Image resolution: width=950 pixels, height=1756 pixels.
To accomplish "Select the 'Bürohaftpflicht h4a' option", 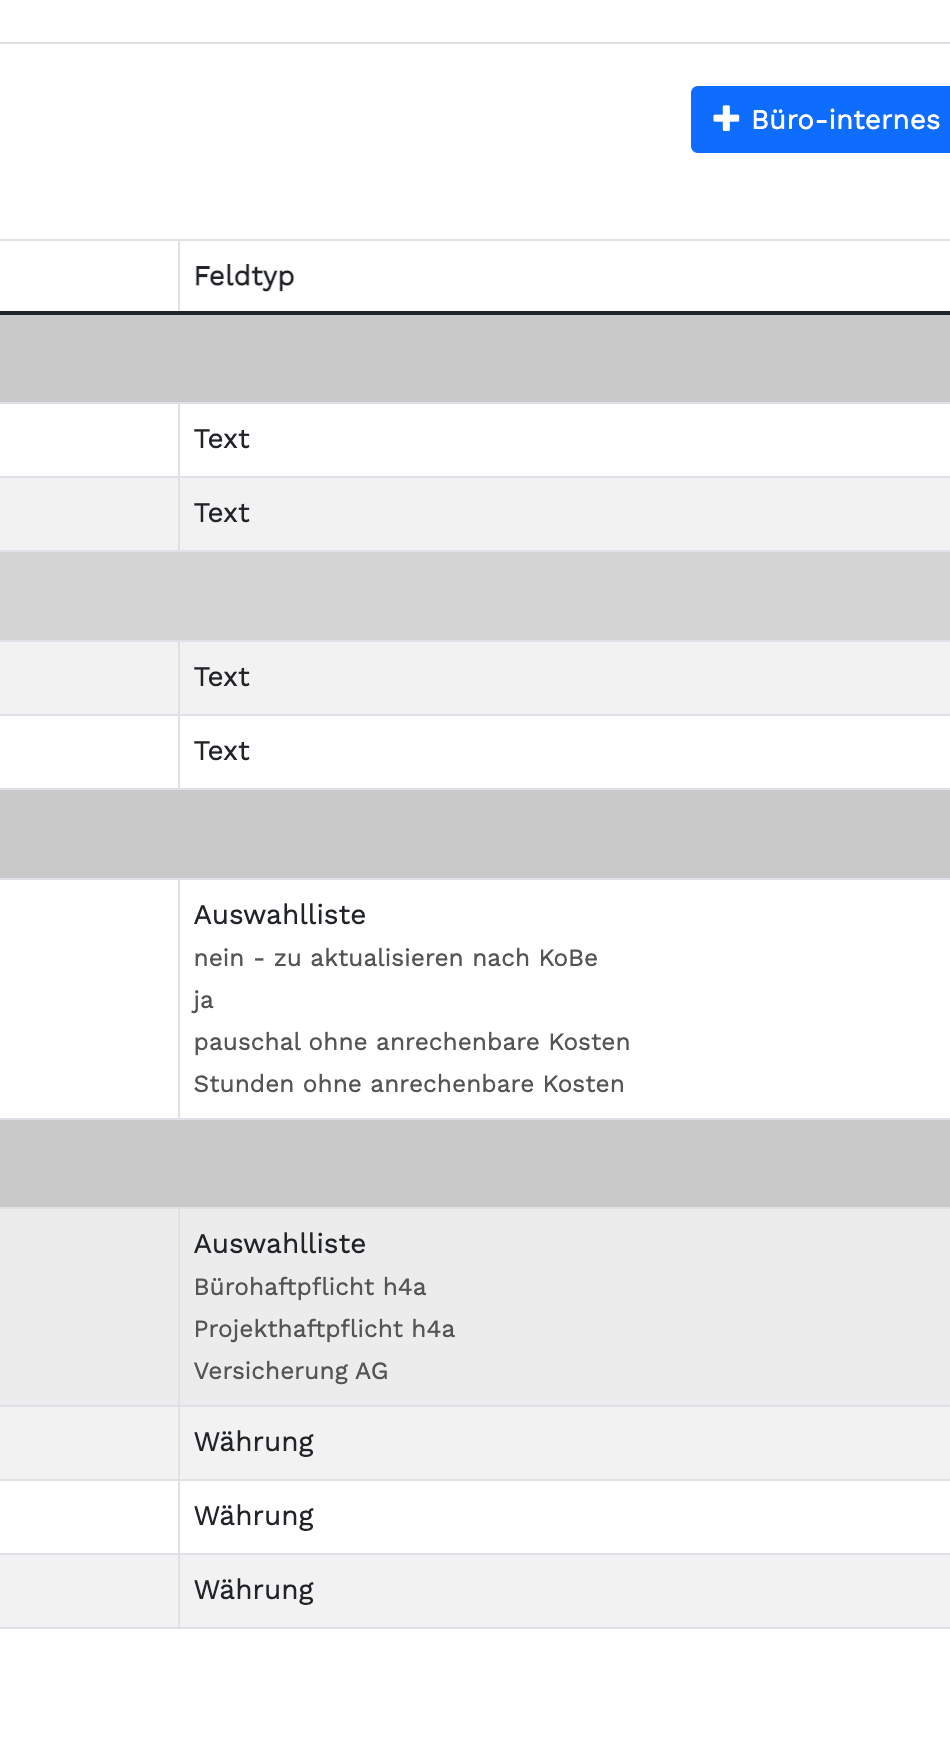I will 310,1287.
